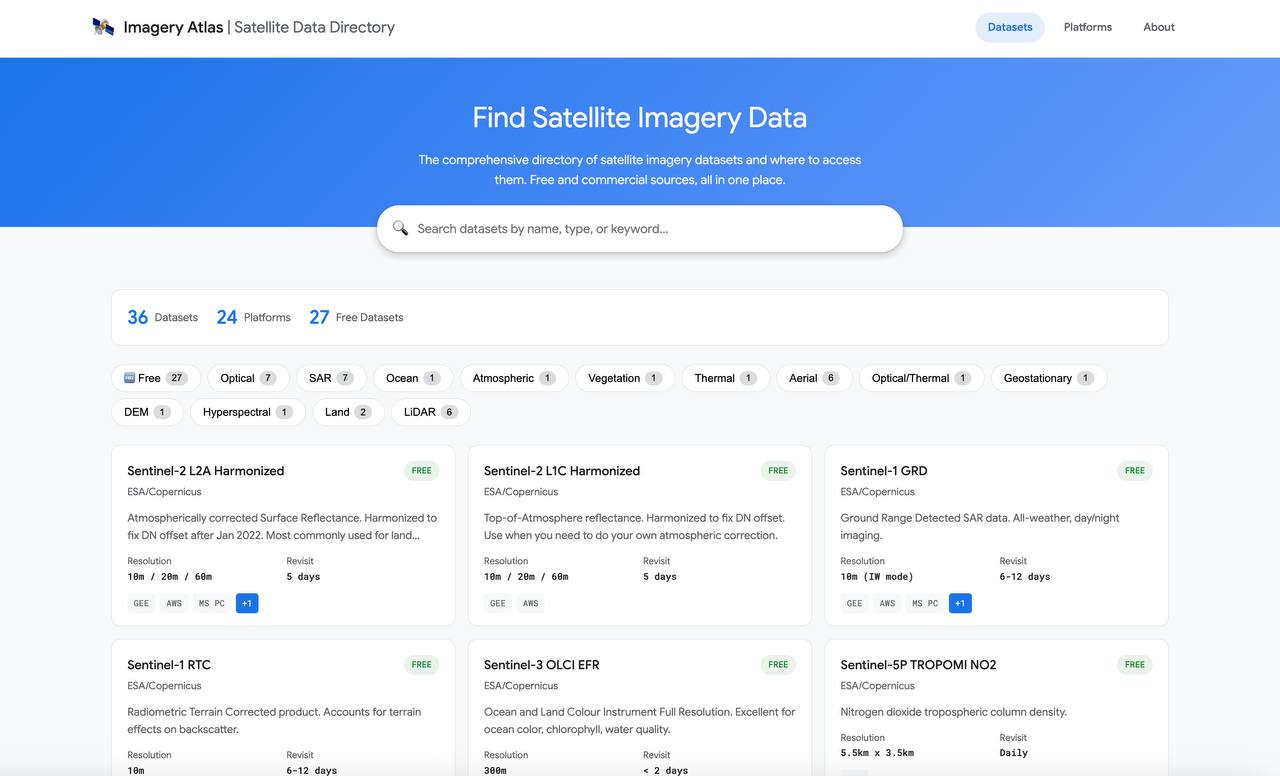Select the MS PC chip on Sentinel-2 L2A card

click(210, 603)
